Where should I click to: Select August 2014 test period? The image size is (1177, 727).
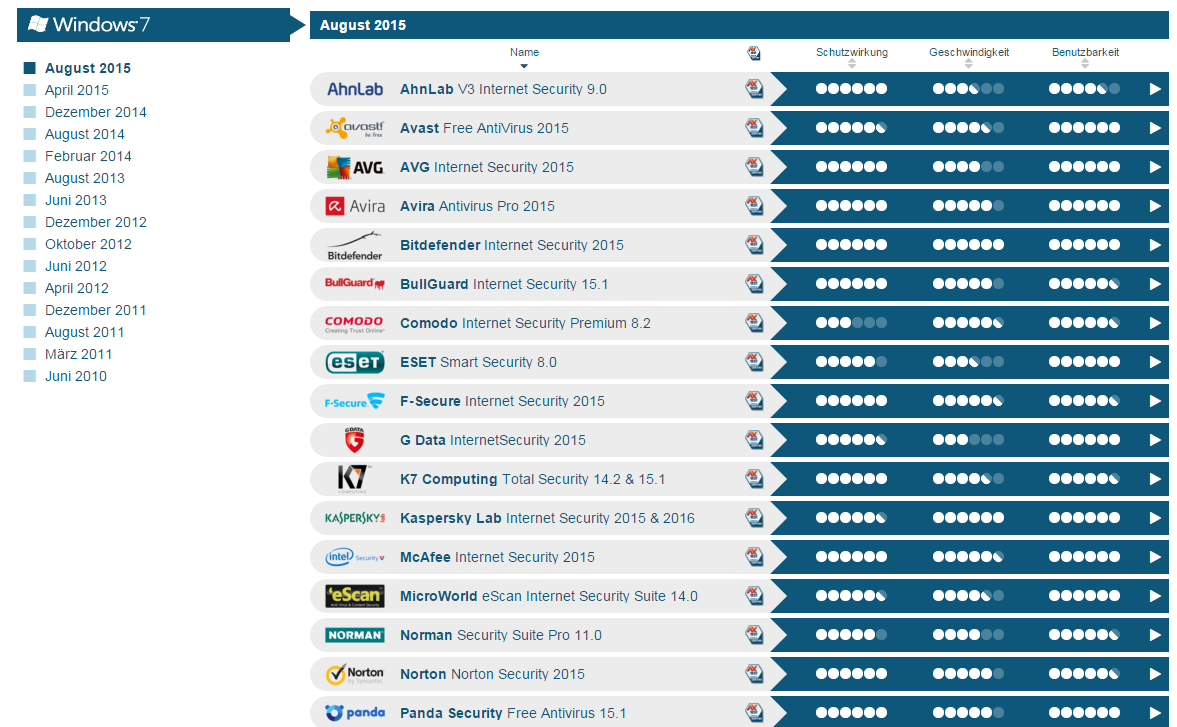[x=85, y=134]
